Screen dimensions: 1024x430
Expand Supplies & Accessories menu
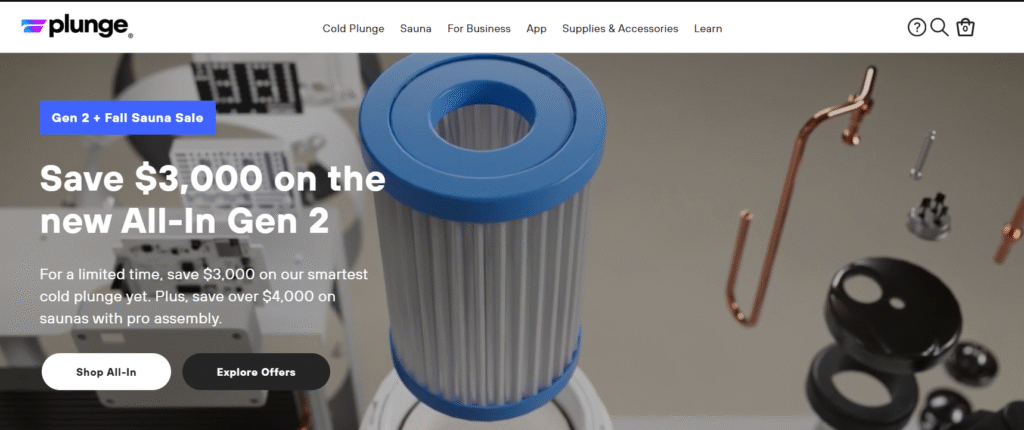pyautogui.click(x=620, y=29)
